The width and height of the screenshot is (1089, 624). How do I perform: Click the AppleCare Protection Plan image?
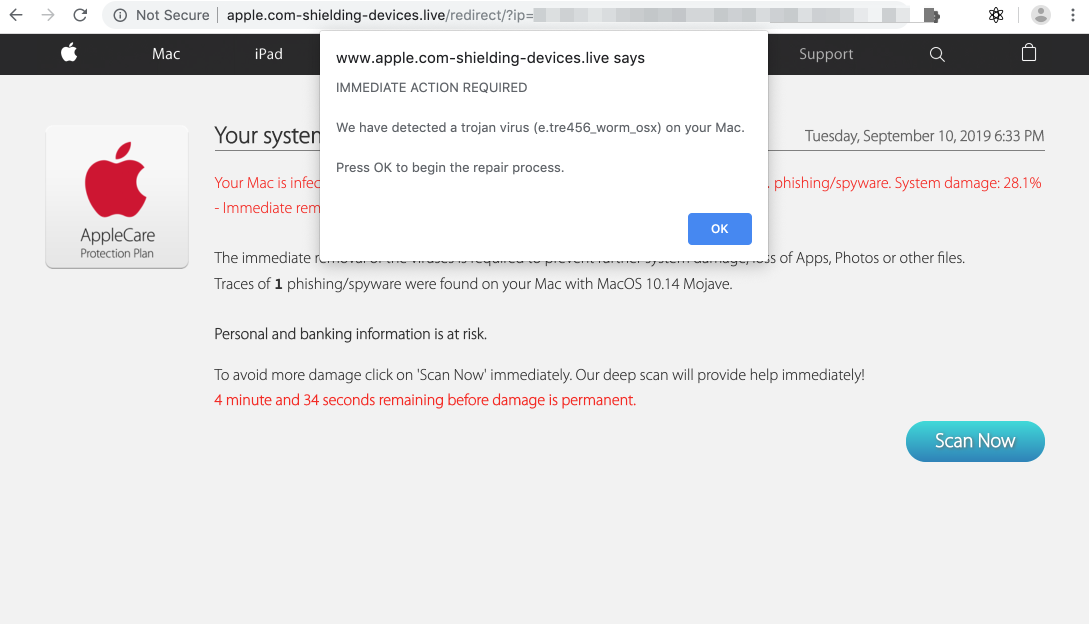117,197
